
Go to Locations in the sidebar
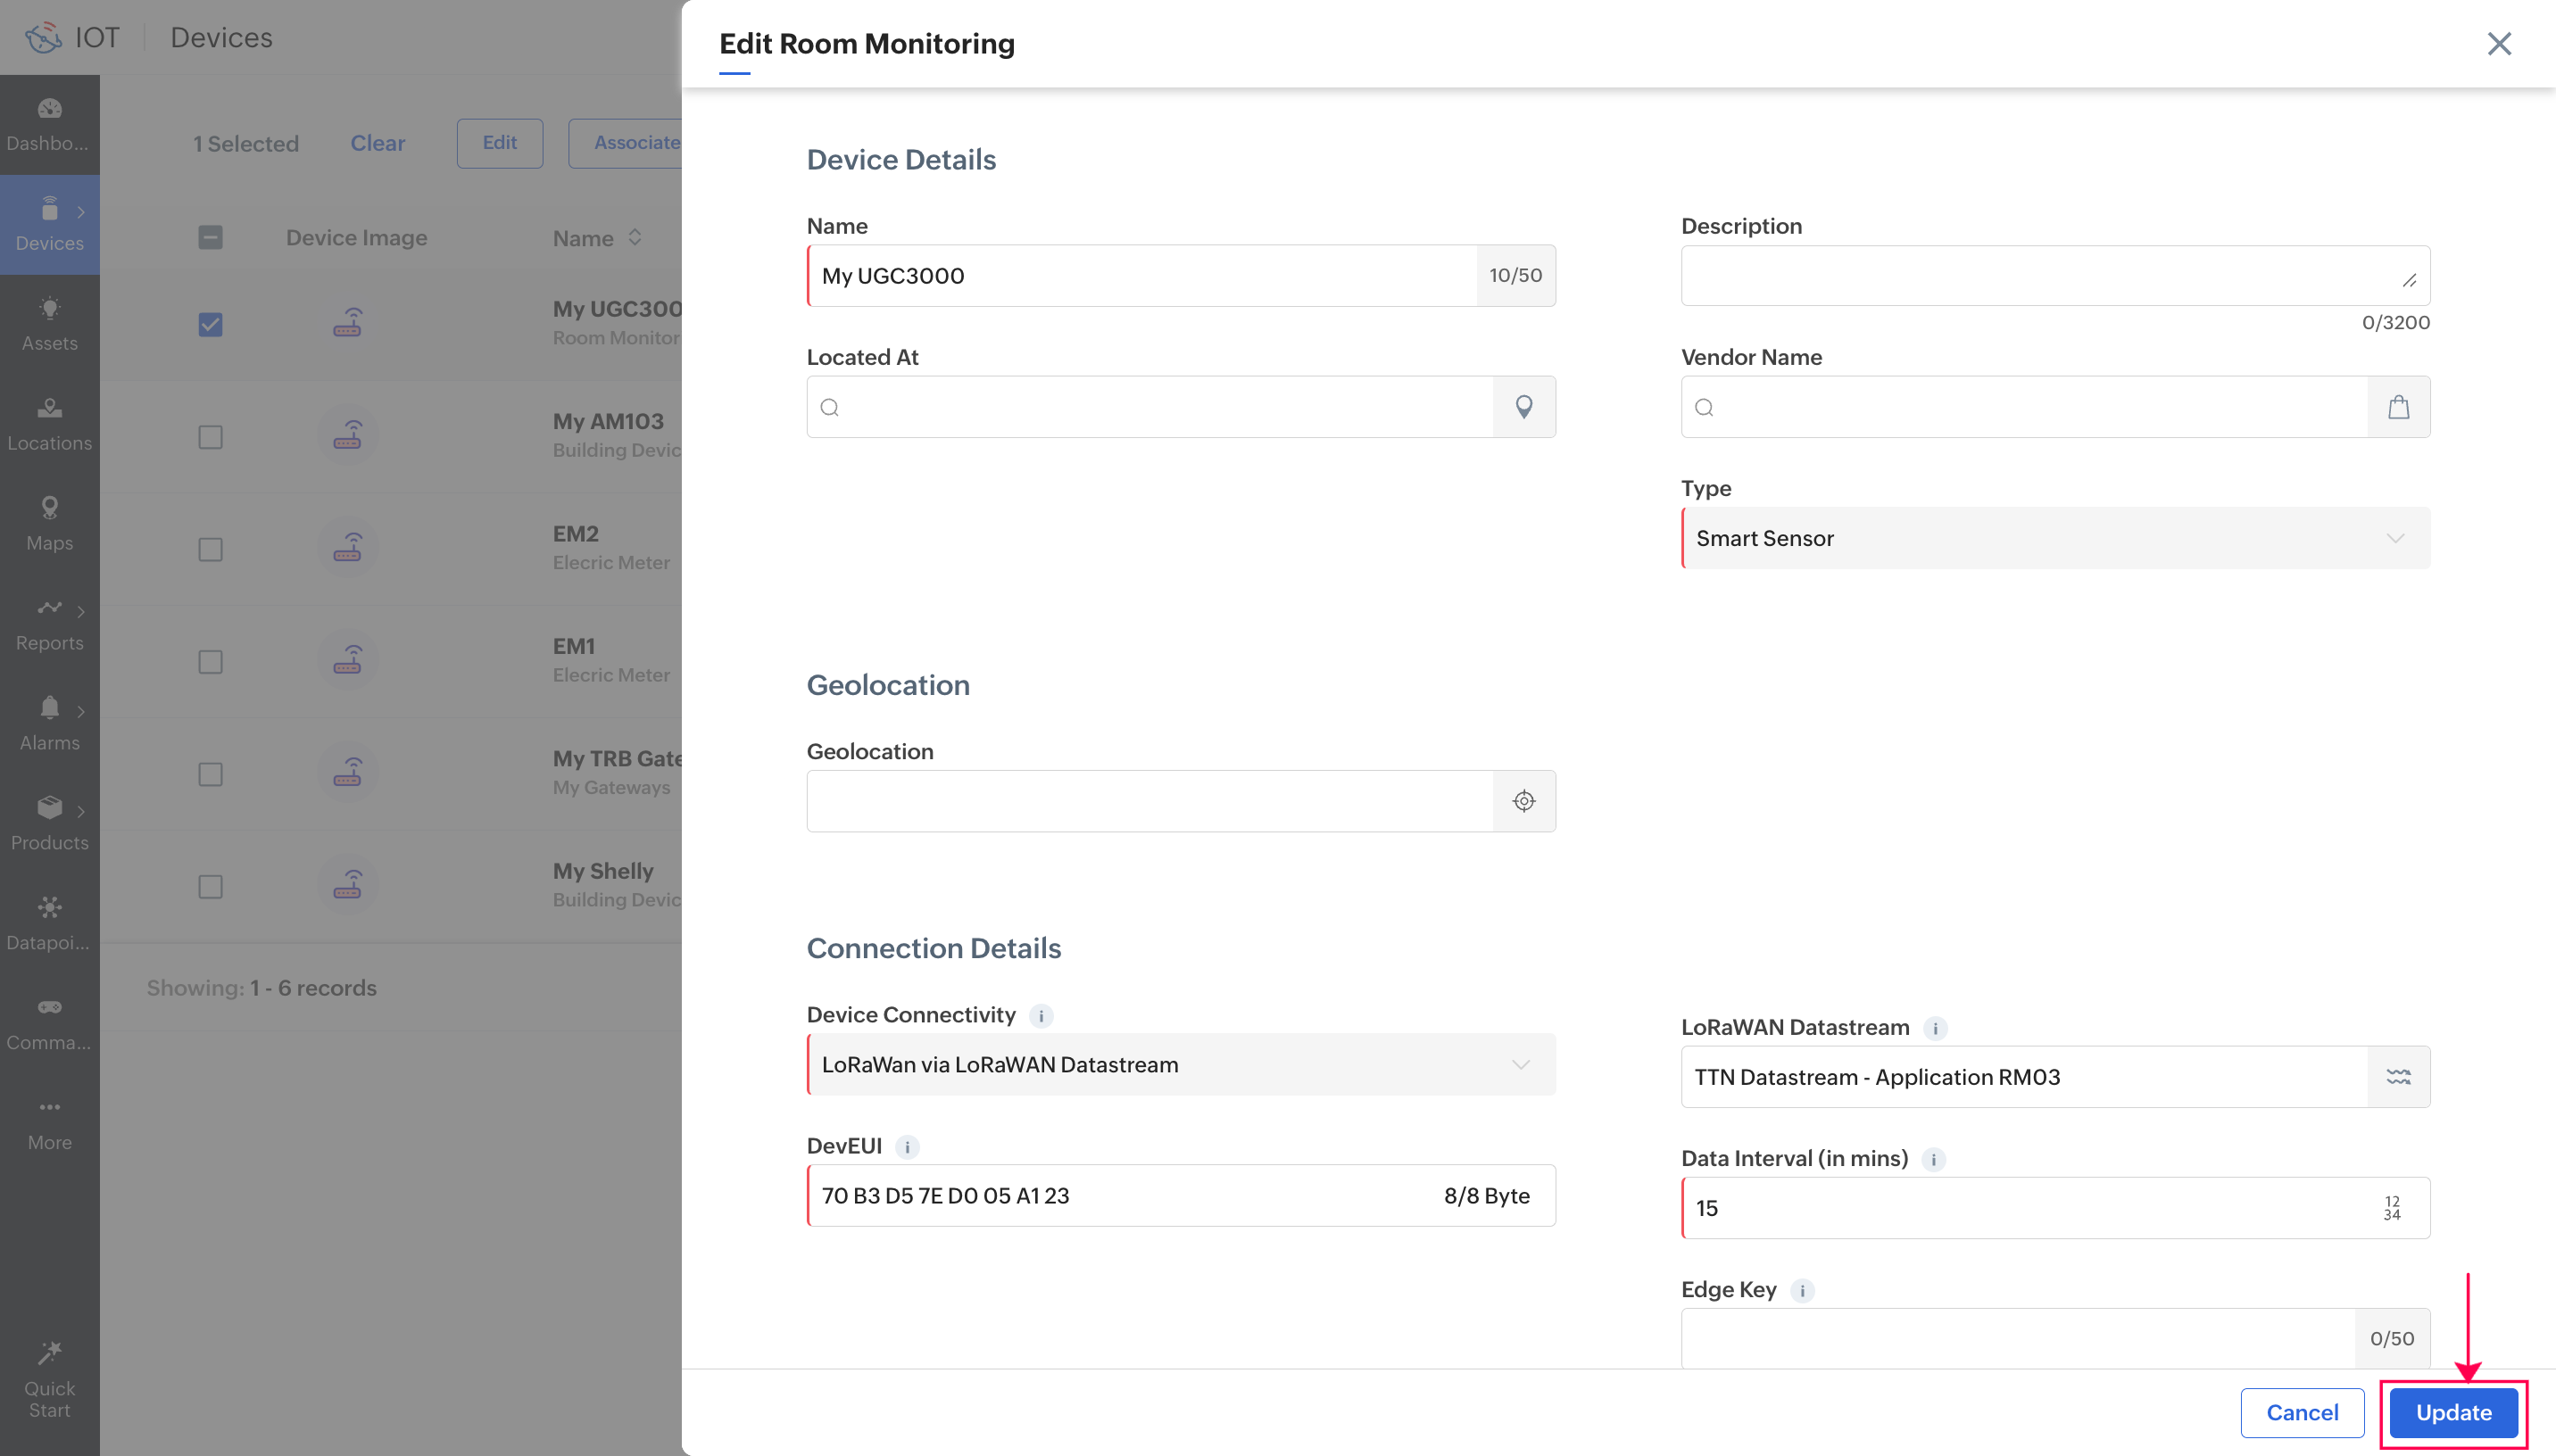coord(49,423)
